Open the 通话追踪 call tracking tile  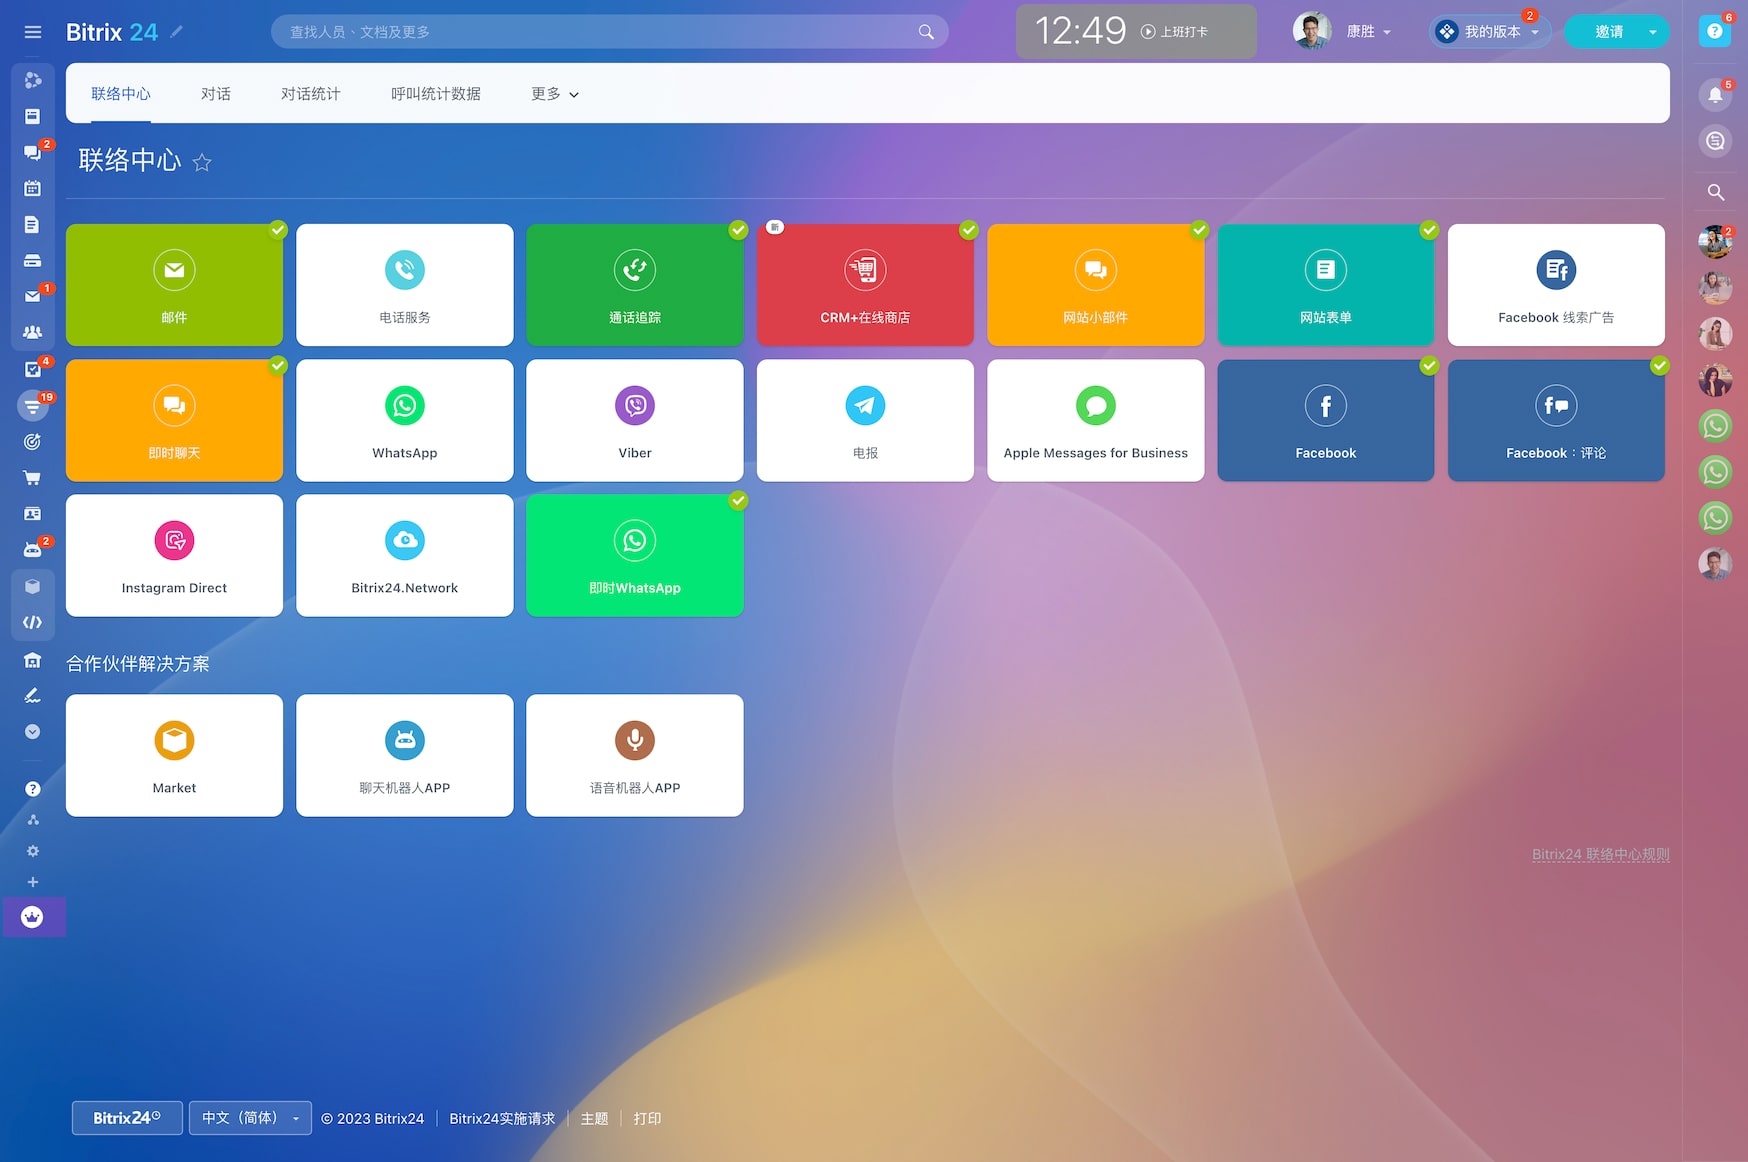click(635, 285)
